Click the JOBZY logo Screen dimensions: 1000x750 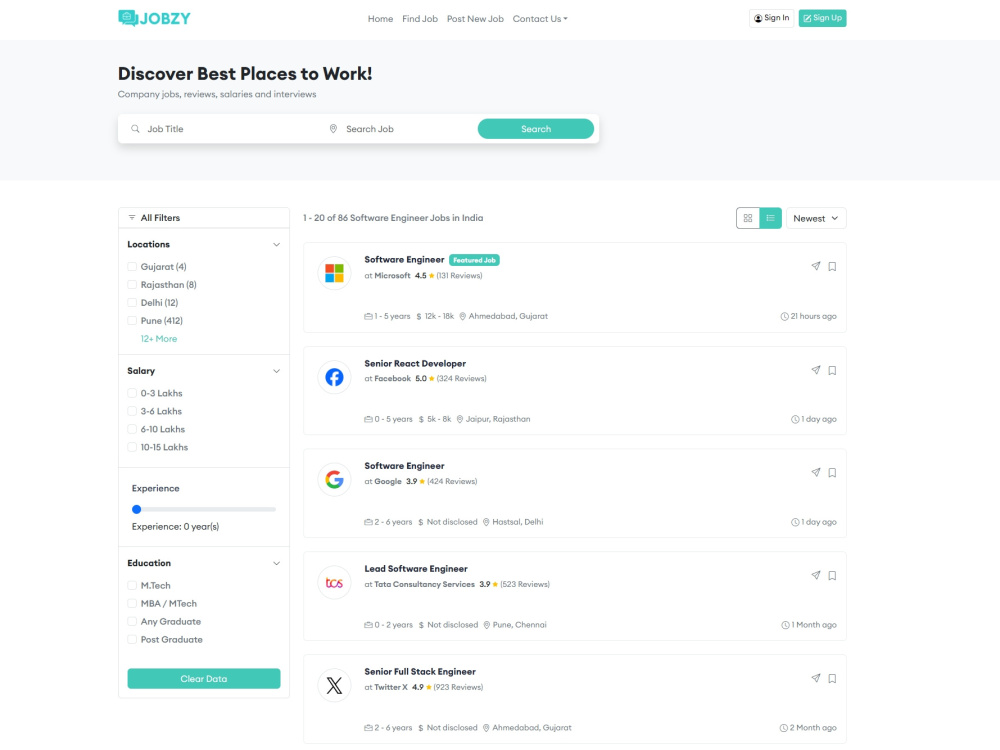point(154,18)
